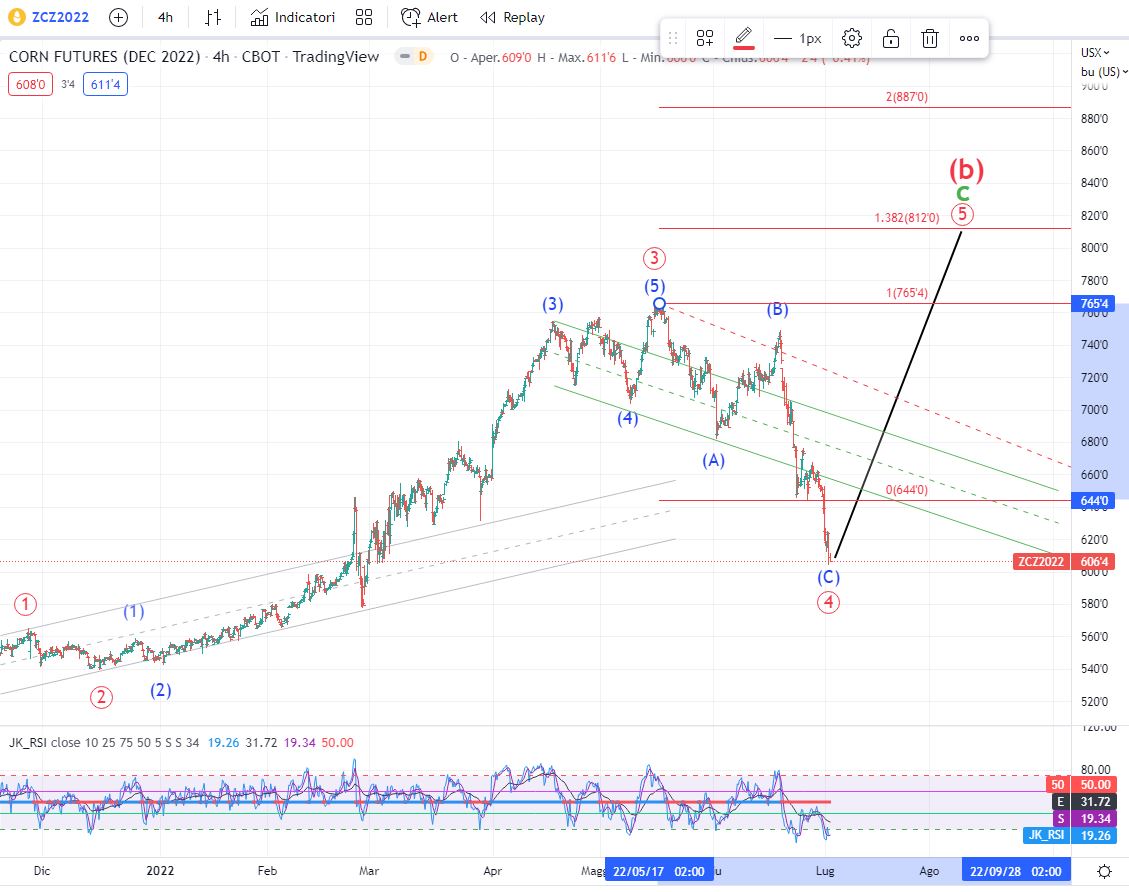Click the 644'0 price axis tag

[1094, 500]
